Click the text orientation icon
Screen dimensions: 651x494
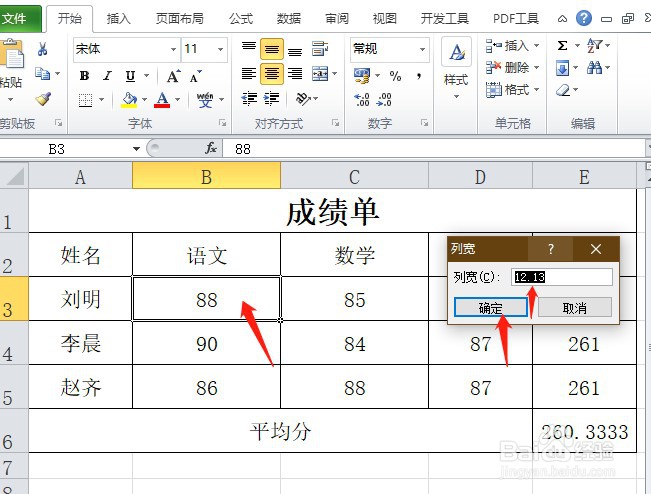click(303, 98)
